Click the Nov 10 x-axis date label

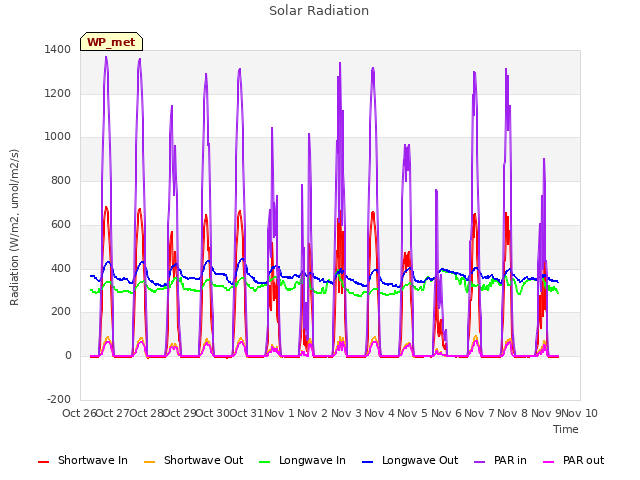(580, 413)
